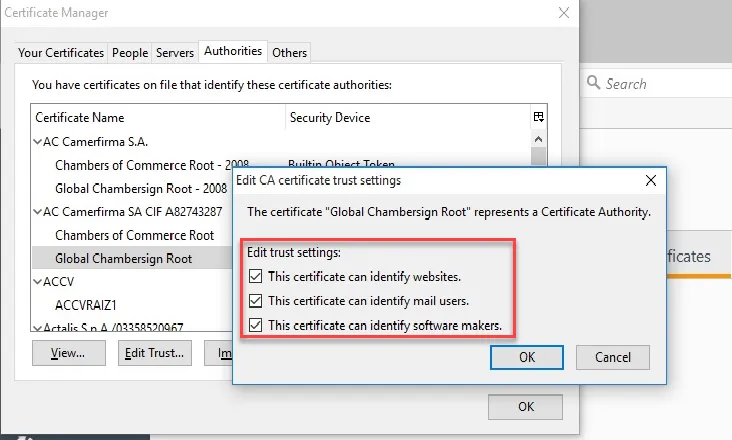Open the Others tab

tap(290, 52)
